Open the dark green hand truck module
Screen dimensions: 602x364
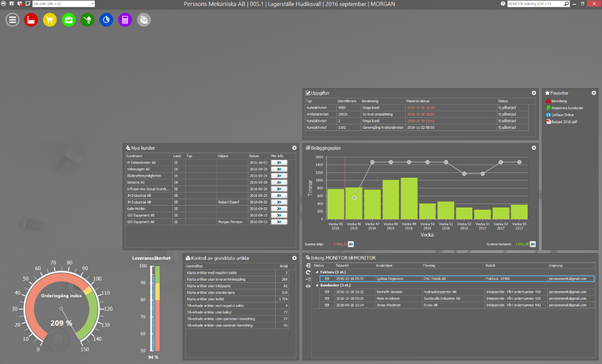(x=88, y=20)
